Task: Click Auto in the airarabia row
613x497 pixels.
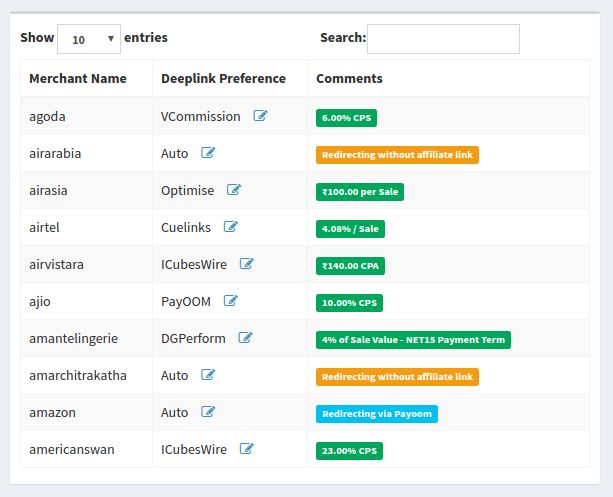Action: point(174,153)
